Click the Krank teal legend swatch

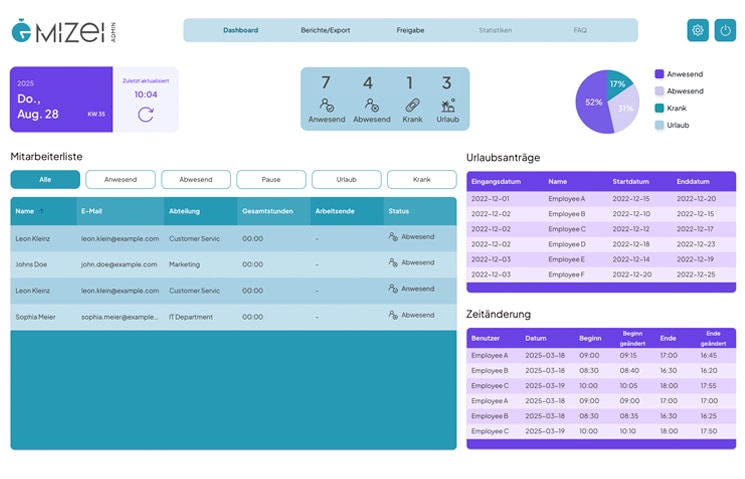659,108
